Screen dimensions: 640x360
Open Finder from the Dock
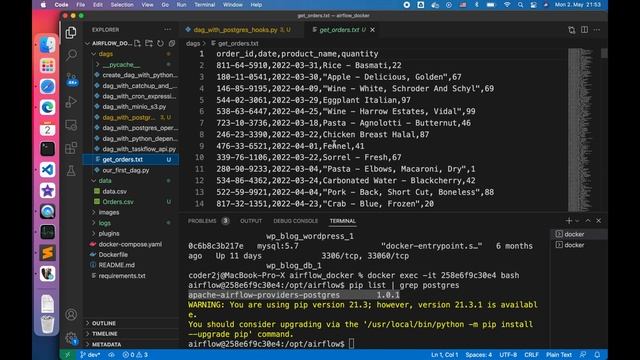pos(47,45)
